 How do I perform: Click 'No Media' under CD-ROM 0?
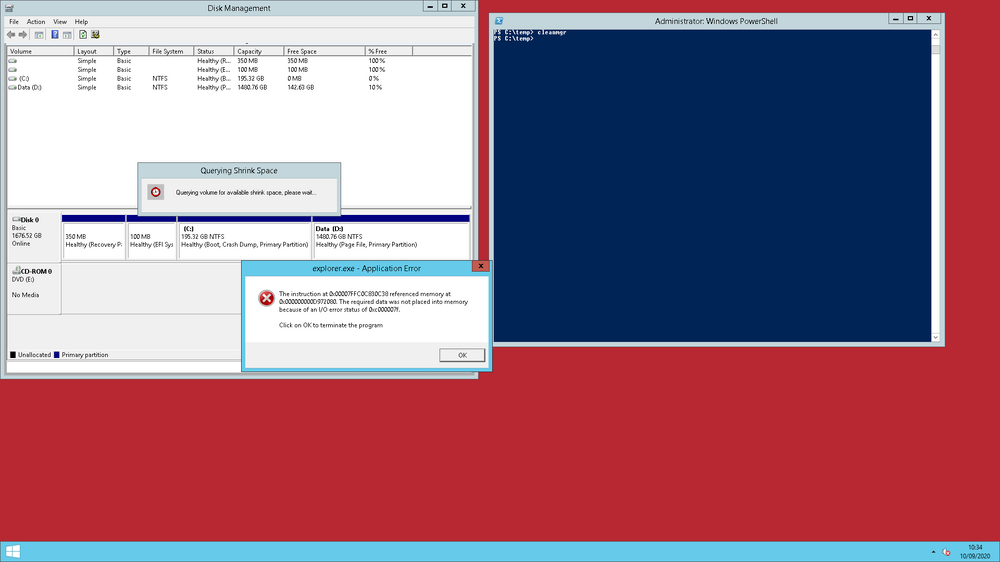click(x=25, y=295)
